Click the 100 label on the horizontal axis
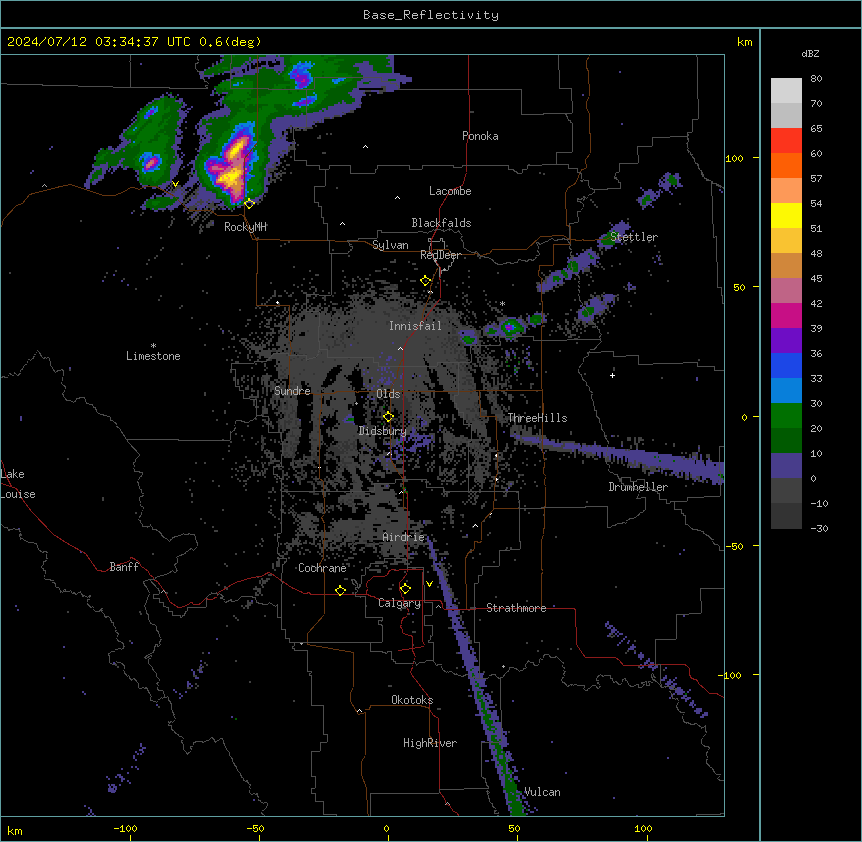Image resolution: width=862 pixels, height=842 pixels. [643, 828]
